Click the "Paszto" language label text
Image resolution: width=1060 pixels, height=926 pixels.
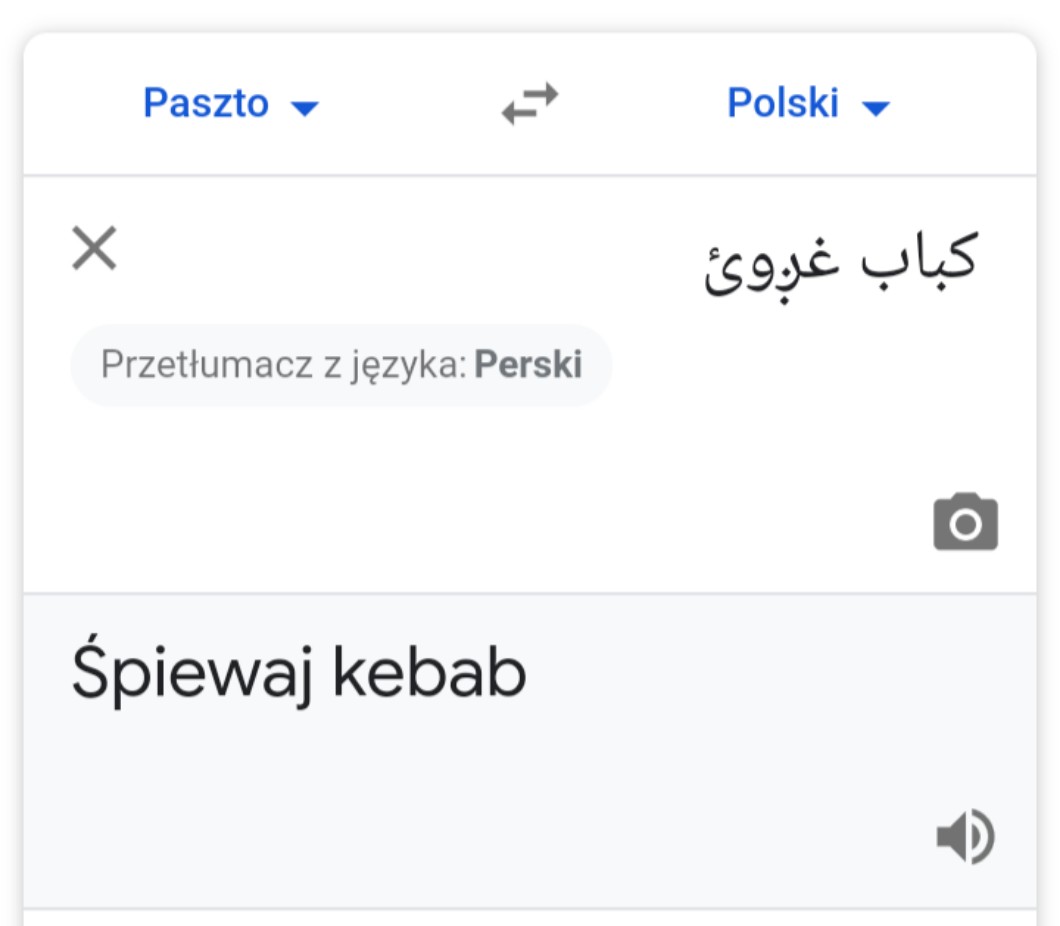click(206, 104)
